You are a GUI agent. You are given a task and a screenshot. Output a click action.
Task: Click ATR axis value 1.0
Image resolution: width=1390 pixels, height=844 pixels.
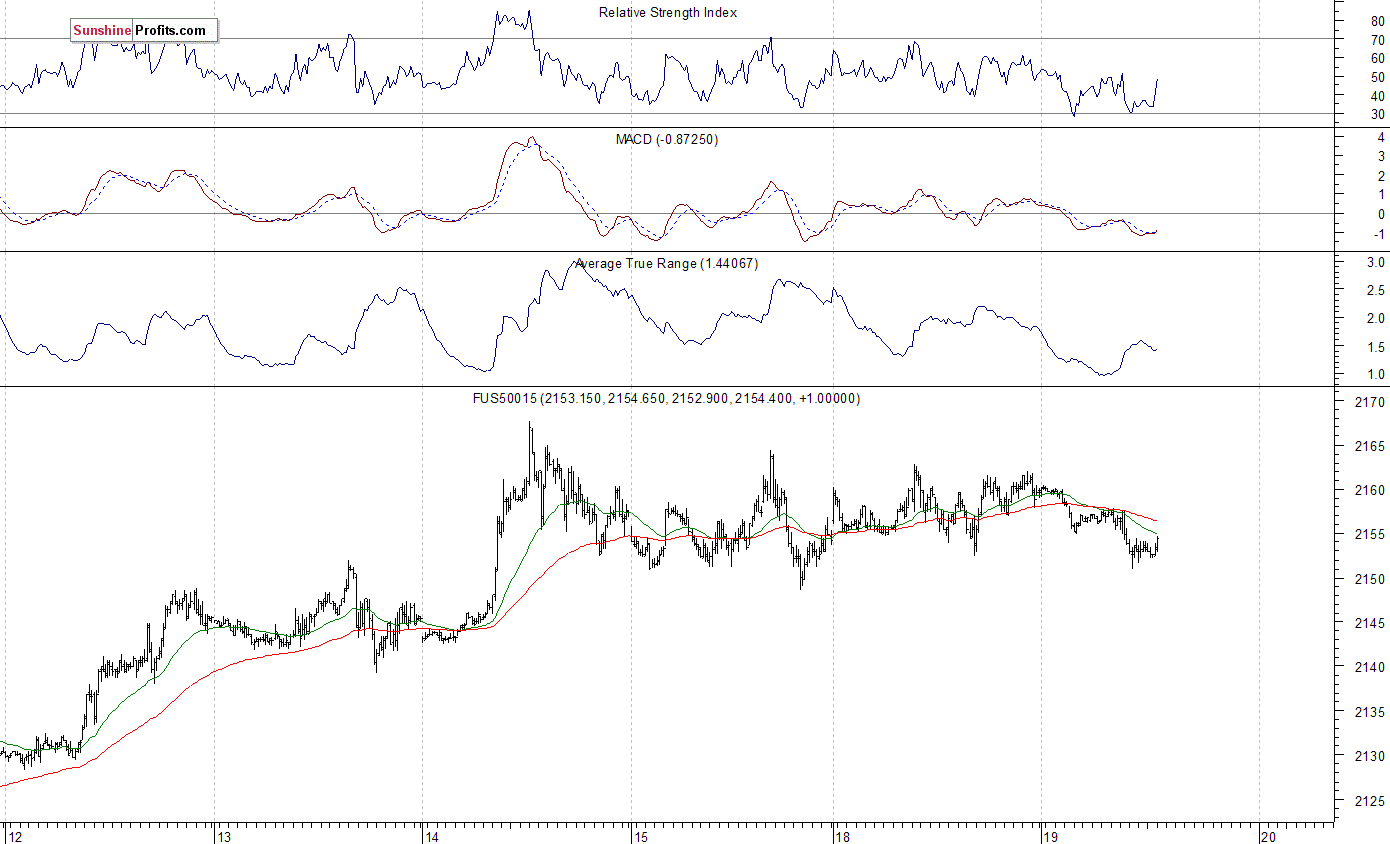[x=1376, y=375]
